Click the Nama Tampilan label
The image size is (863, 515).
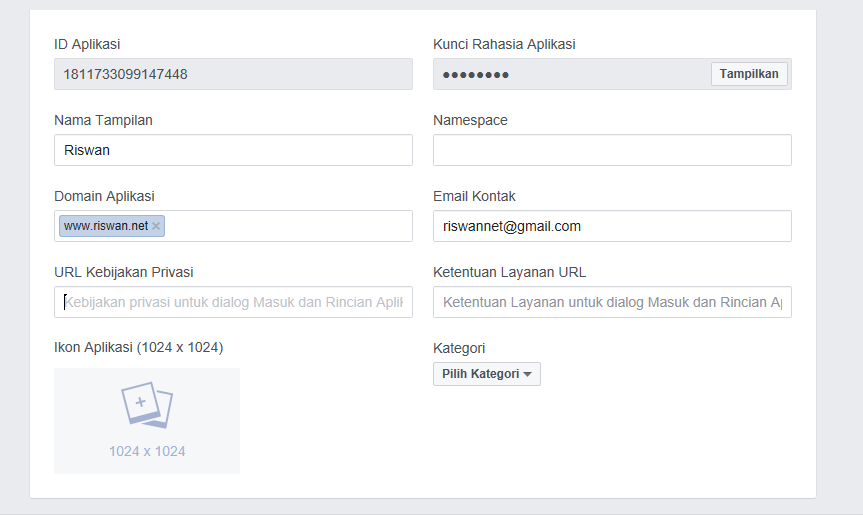pyautogui.click(x=103, y=120)
